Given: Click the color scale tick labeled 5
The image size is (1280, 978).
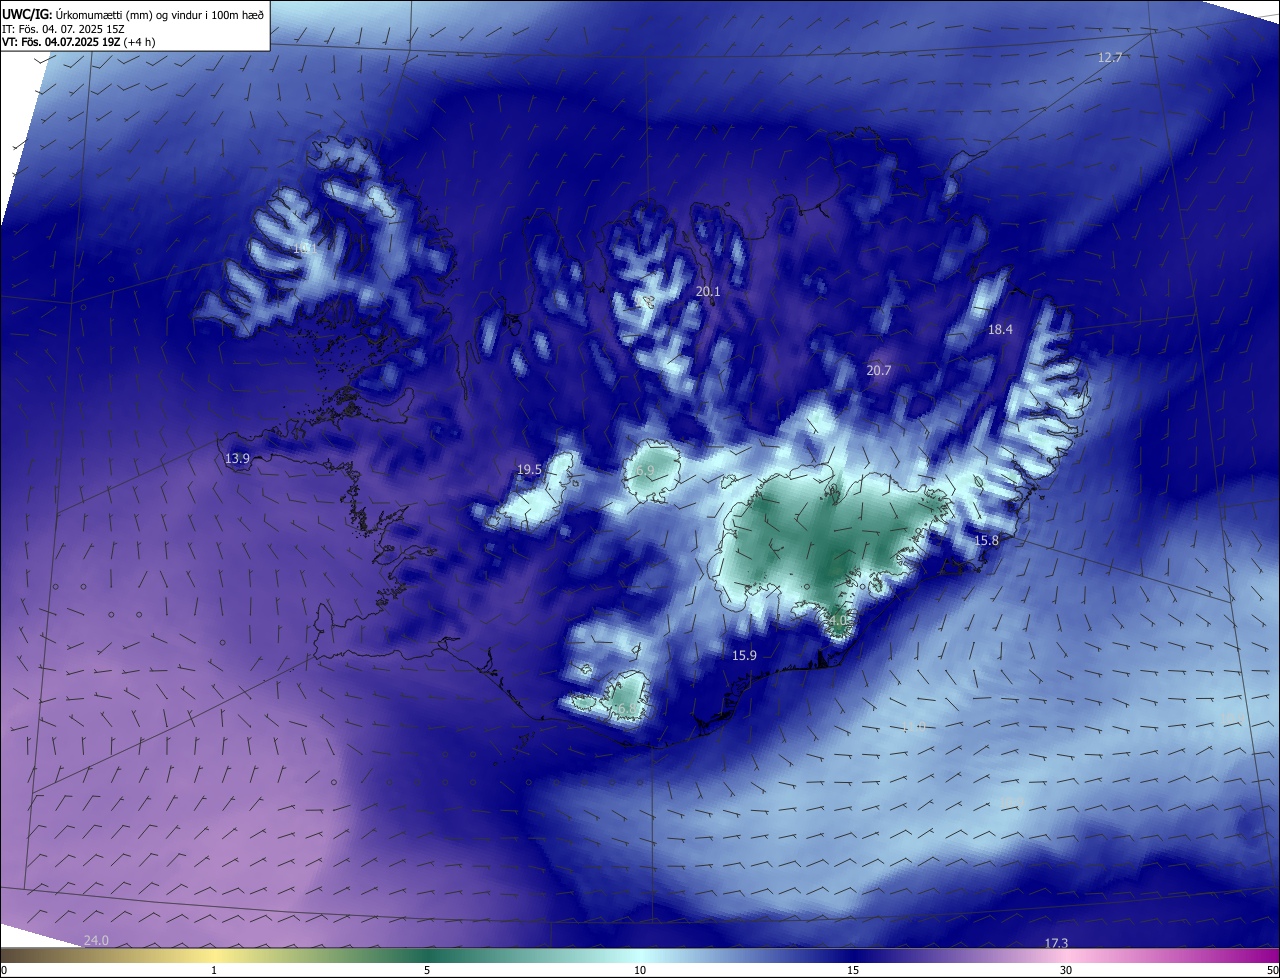Looking at the screenshot, I should (427, 970).
